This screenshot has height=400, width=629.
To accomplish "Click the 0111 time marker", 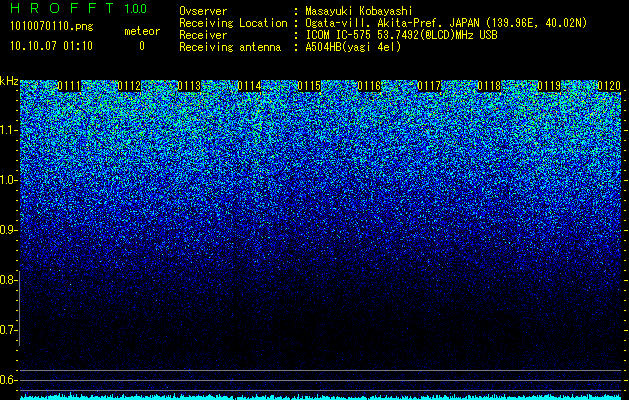I will click(x=69, y=86).
